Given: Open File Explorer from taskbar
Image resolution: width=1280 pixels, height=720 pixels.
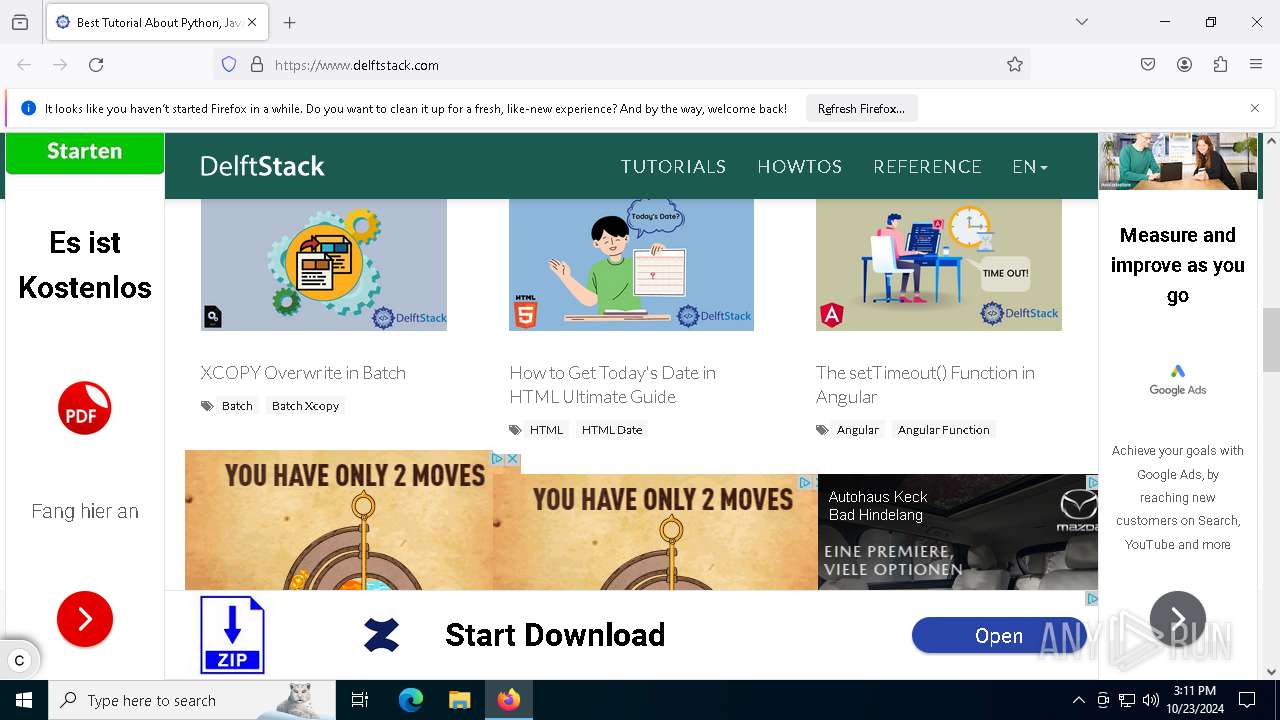Looking at the screenshot, I should click(x=459, y=700).
